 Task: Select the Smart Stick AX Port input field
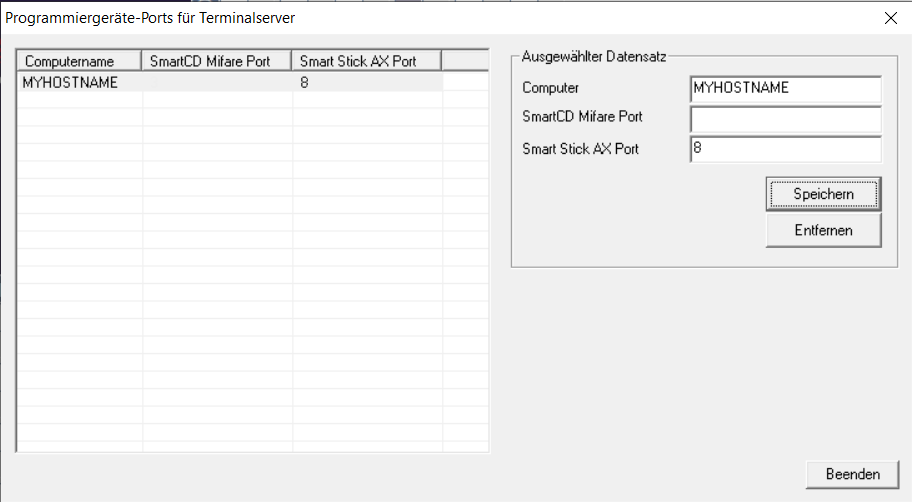point(785,149)
